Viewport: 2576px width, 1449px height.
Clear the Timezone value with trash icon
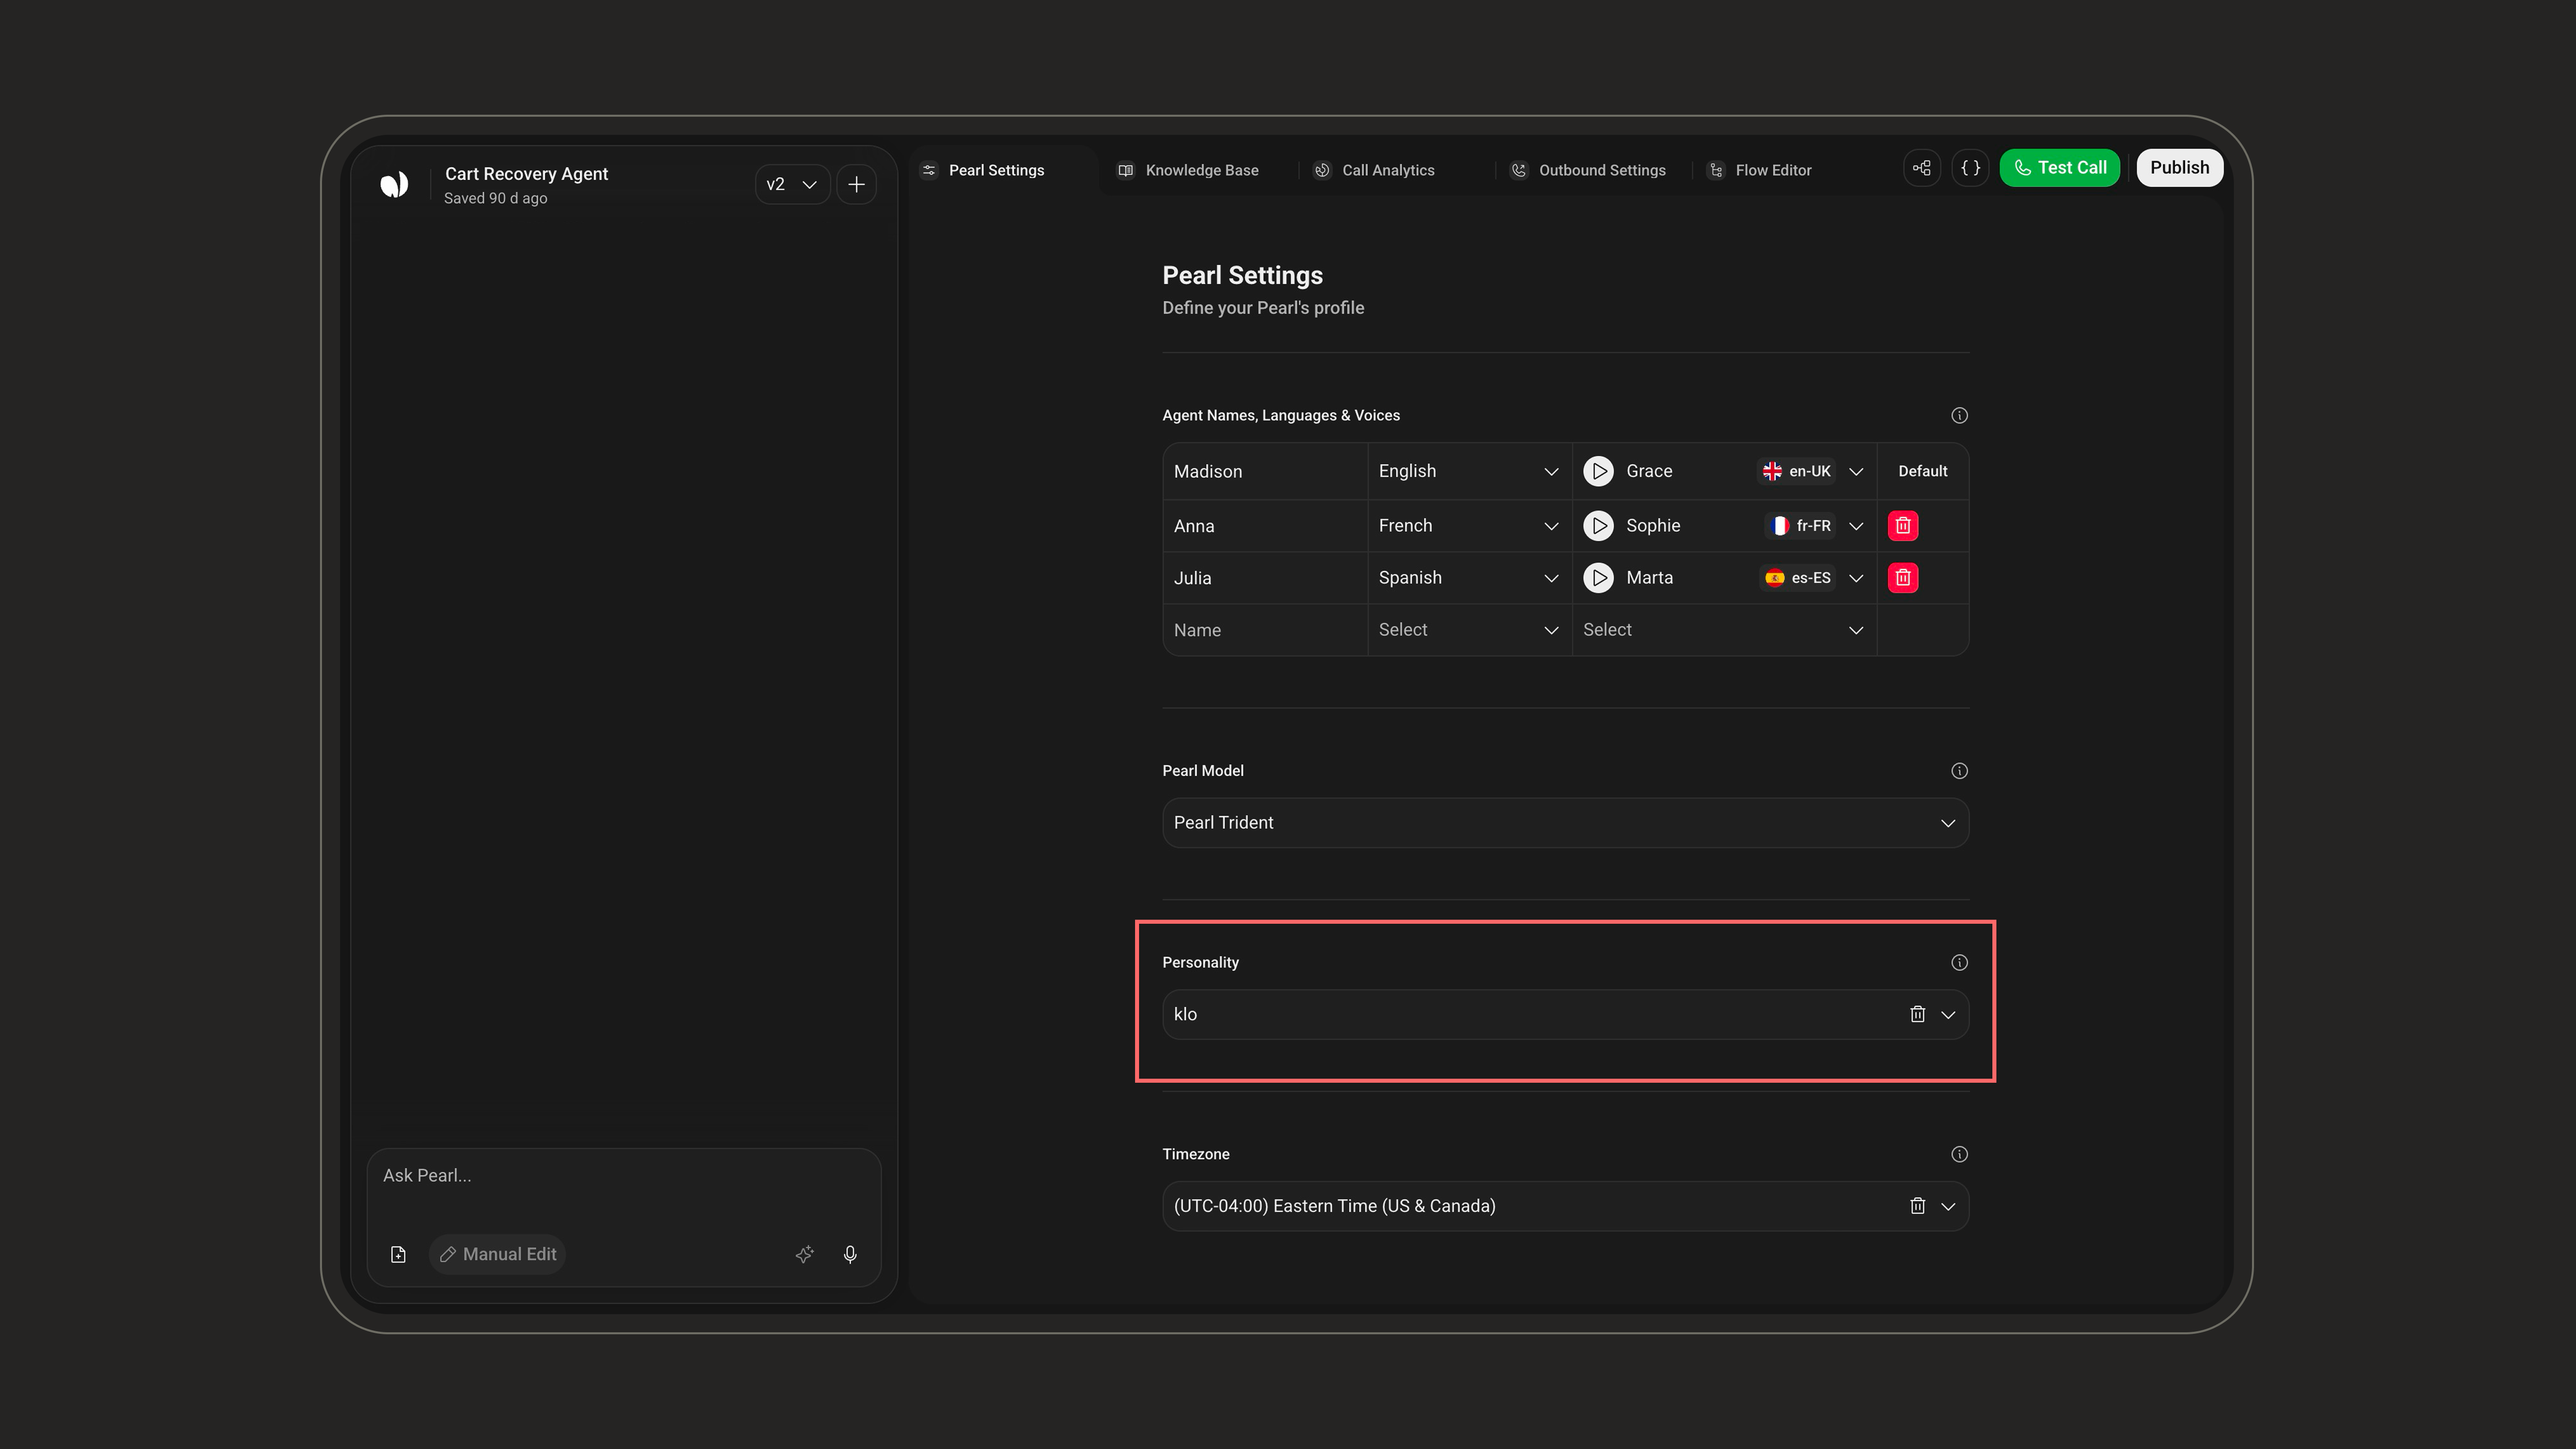point(1917,1206)
